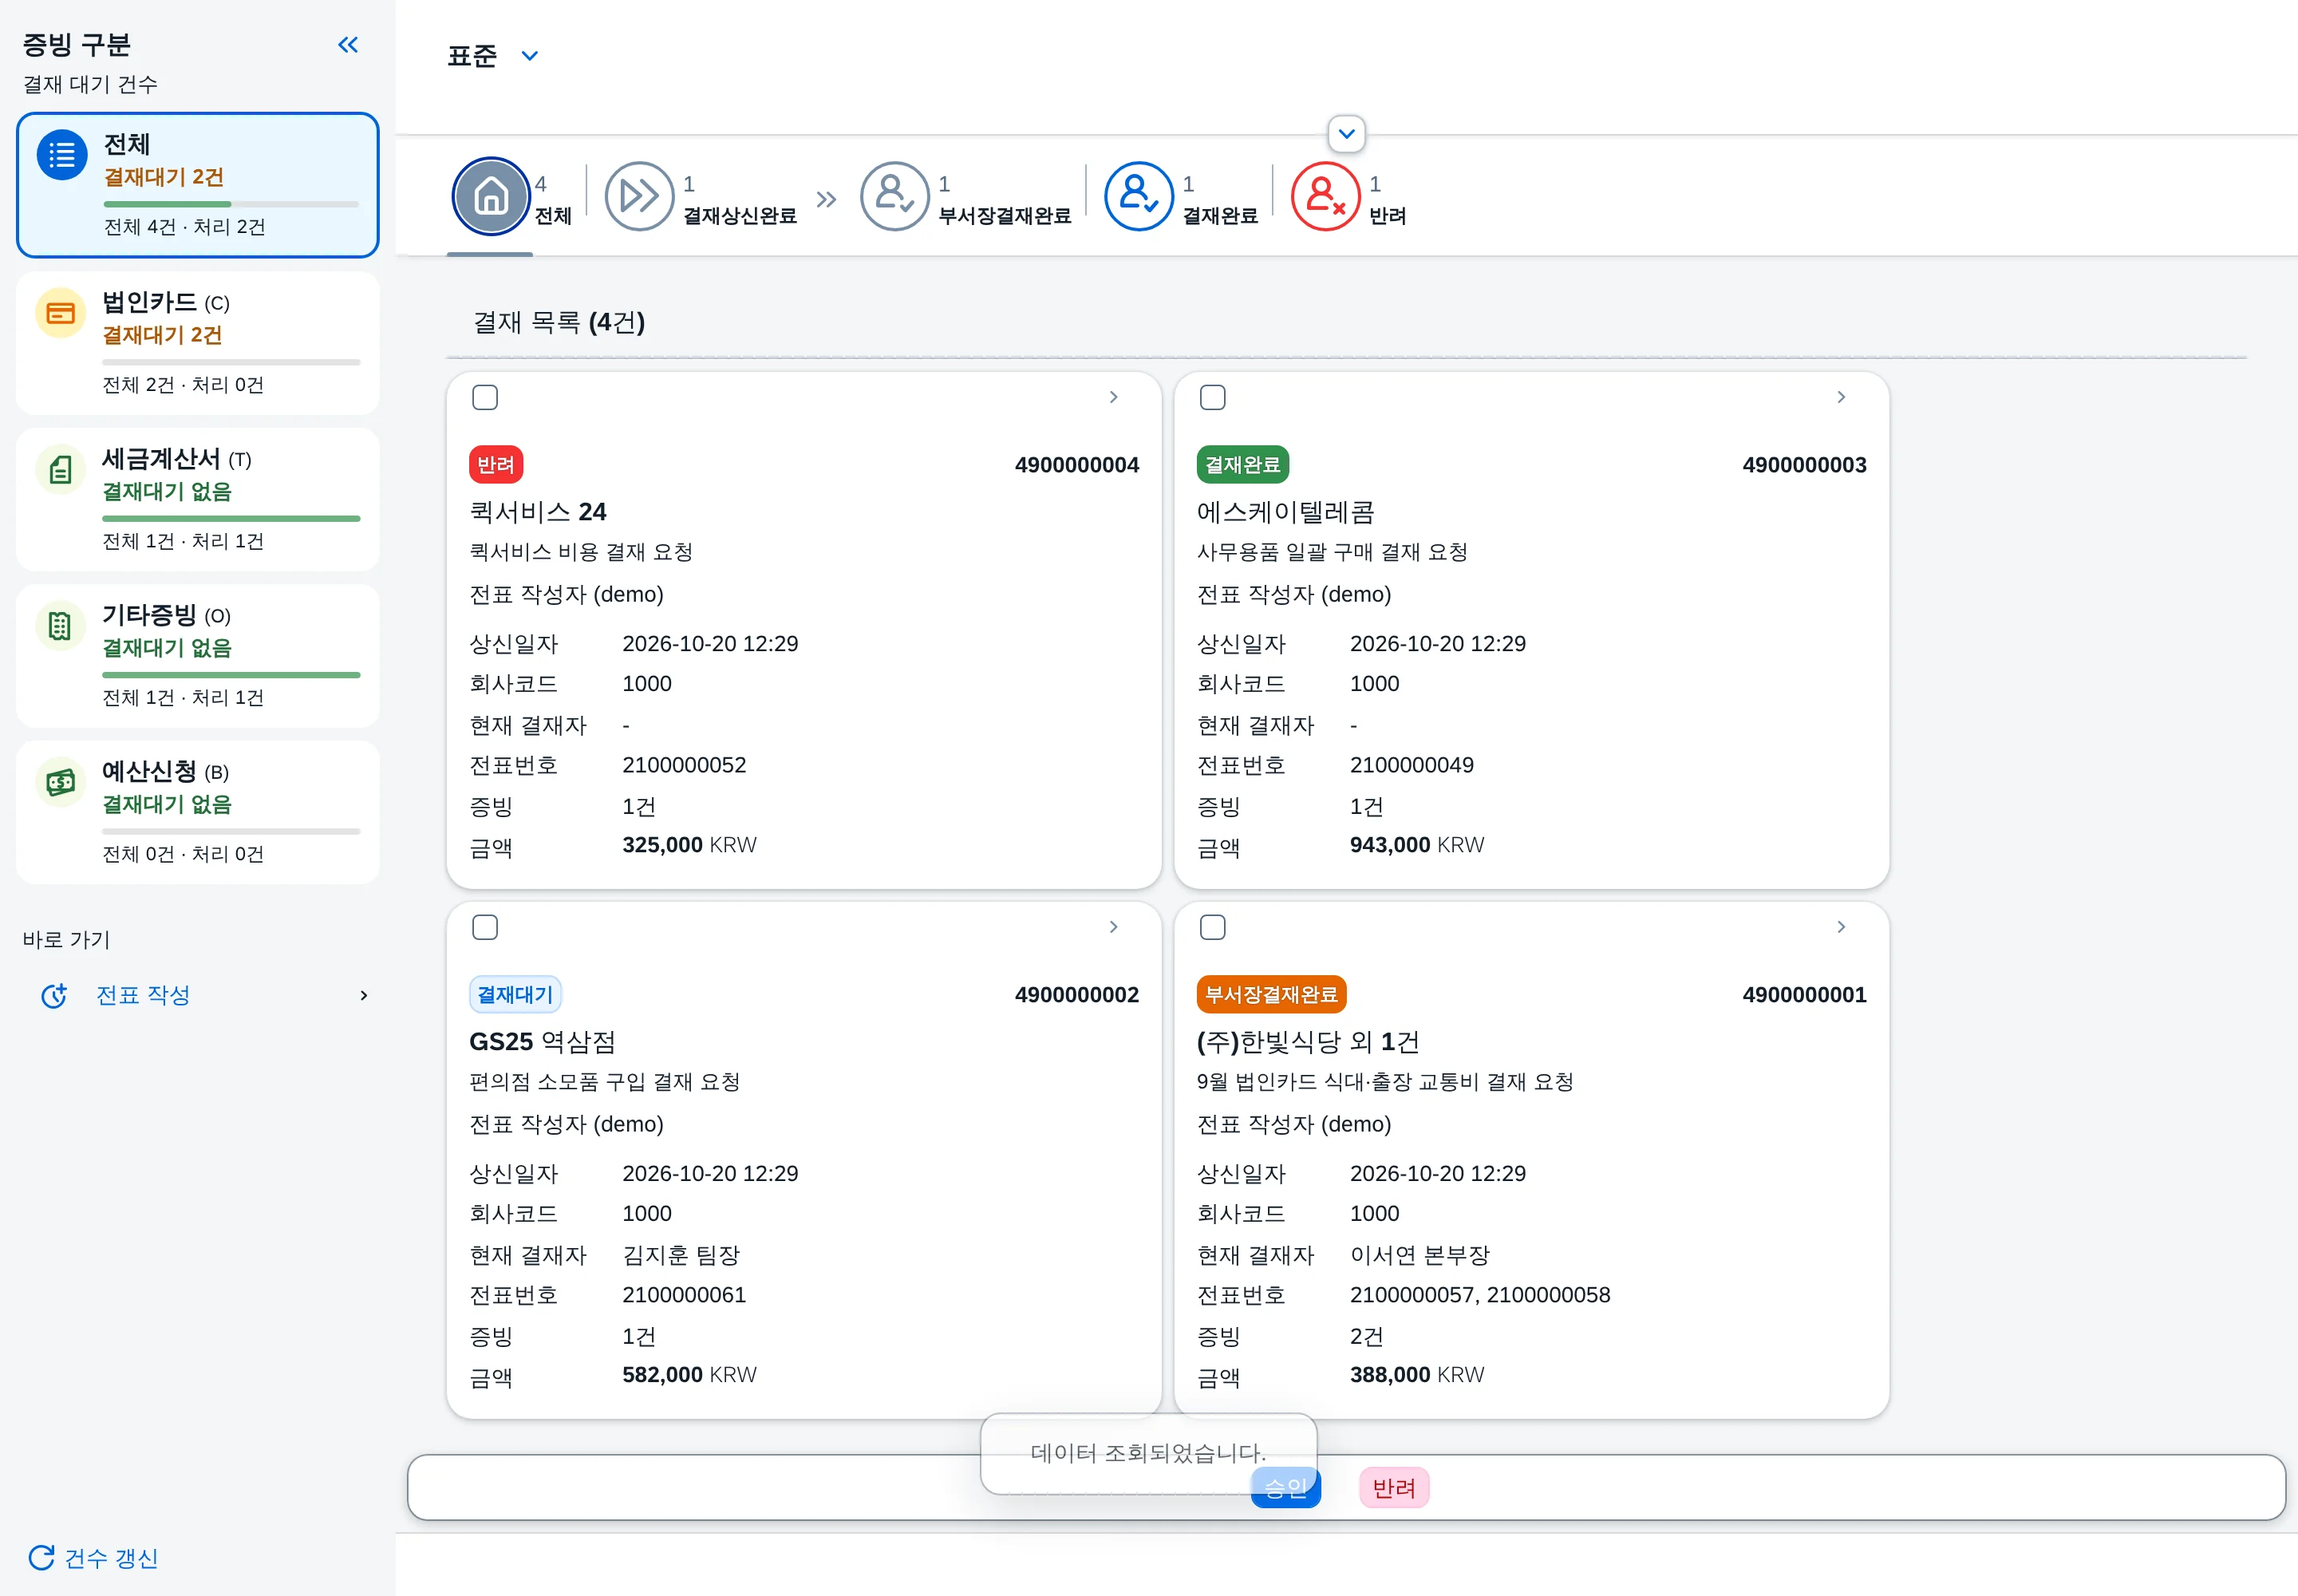Click the 전체 category progress bar

(x=231, y=204)
